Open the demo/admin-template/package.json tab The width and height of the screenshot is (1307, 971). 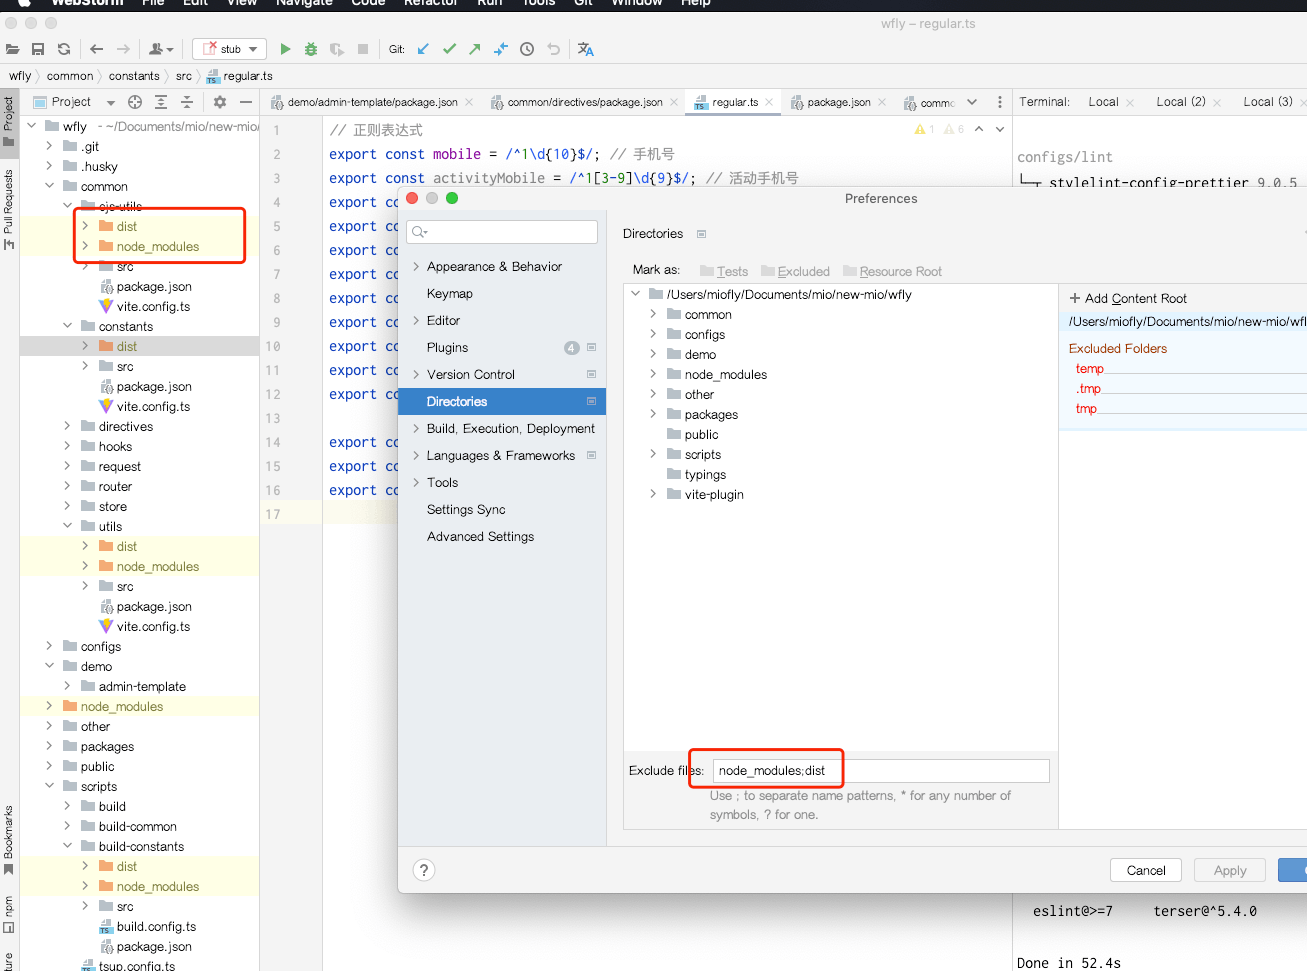point(372,102)
